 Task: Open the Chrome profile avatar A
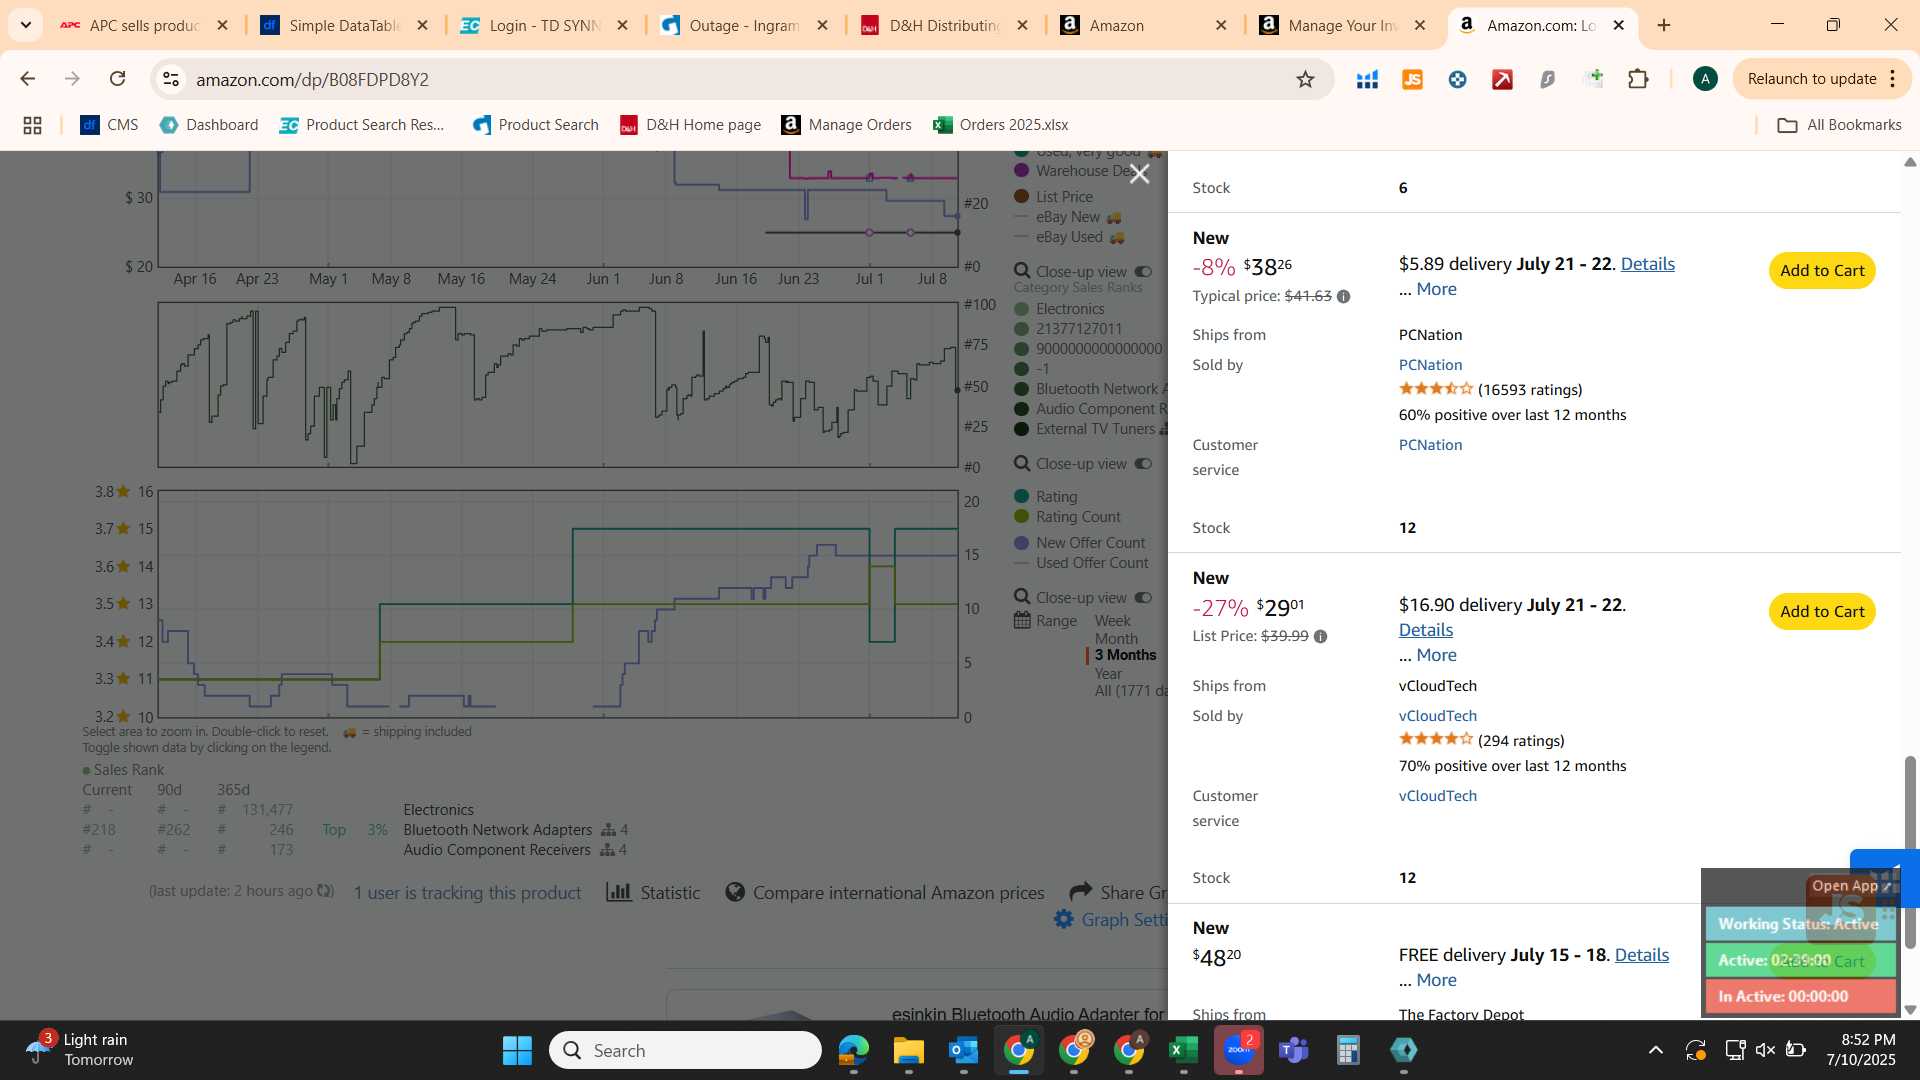pos(1705,79)
